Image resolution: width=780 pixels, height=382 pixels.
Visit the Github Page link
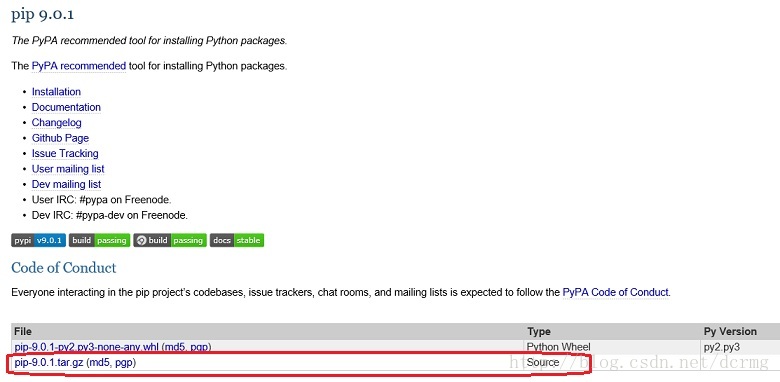pos(60,138)
